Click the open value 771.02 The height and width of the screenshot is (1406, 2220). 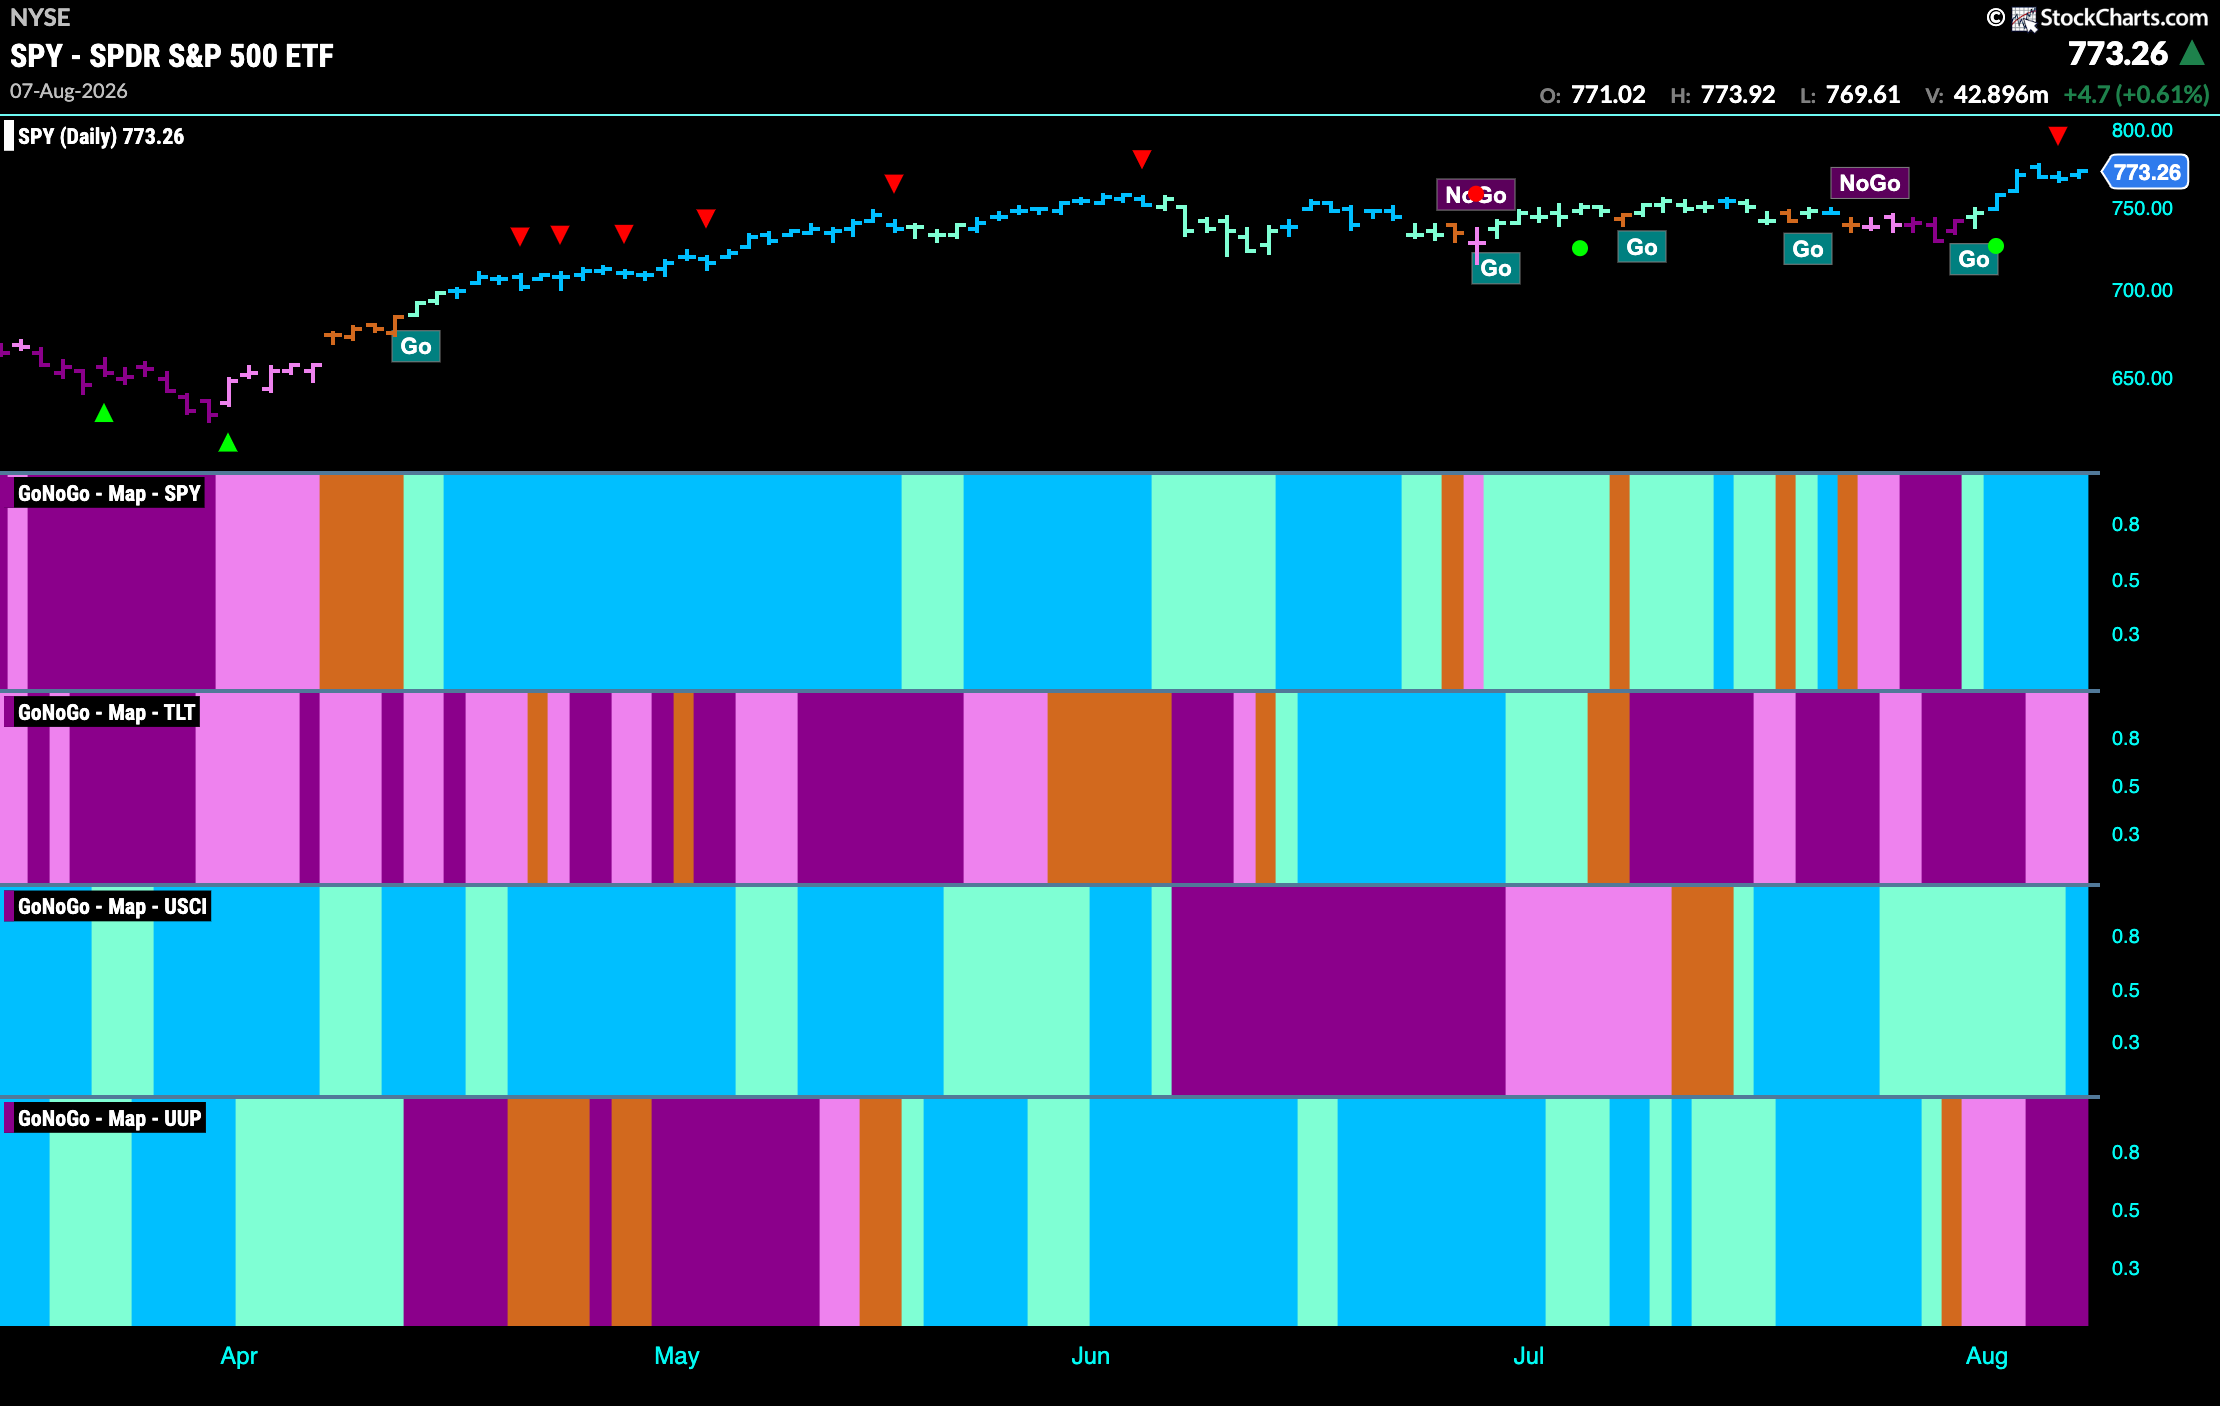[1608, 94]
